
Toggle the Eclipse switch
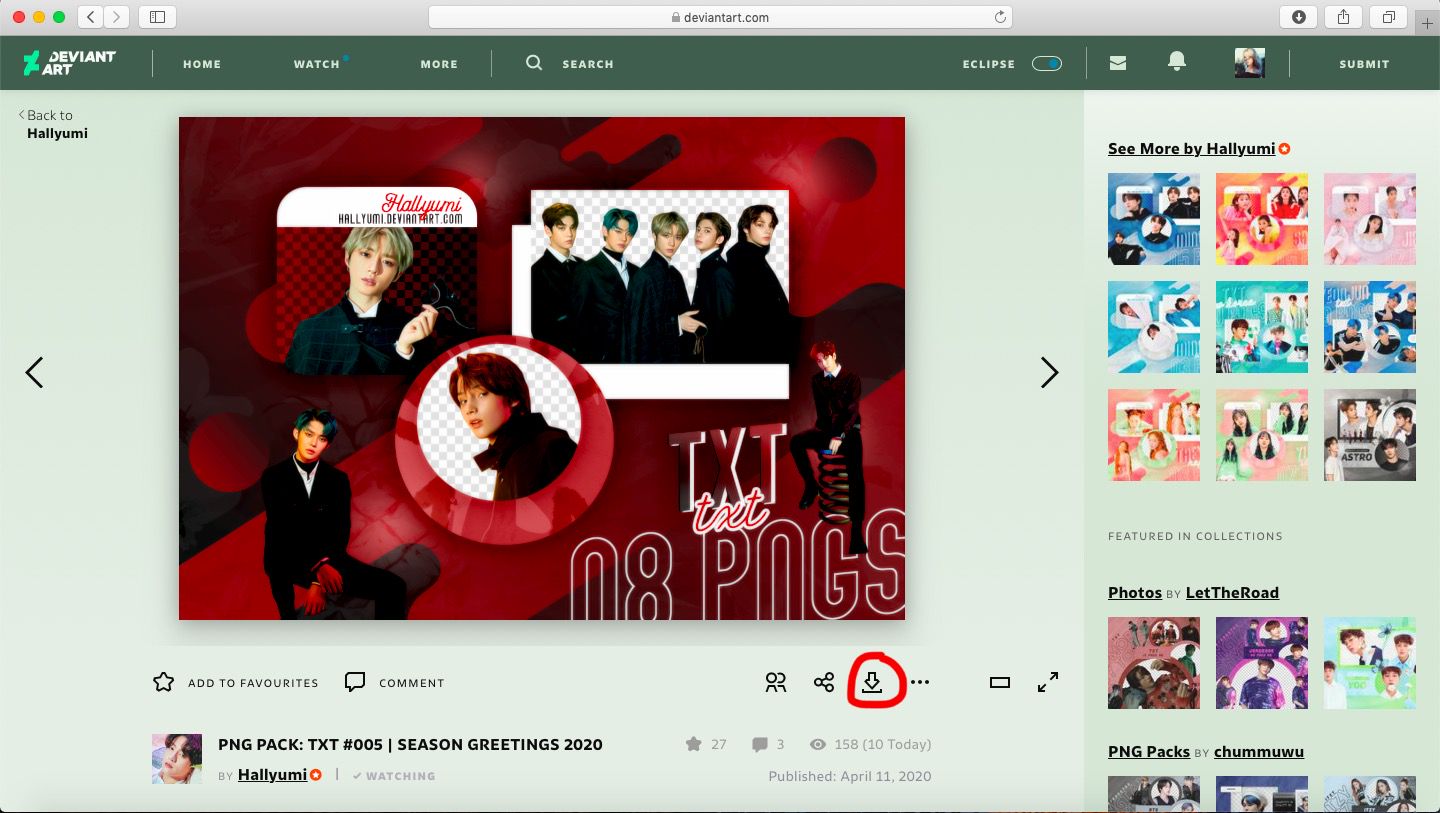point(1046,63)
